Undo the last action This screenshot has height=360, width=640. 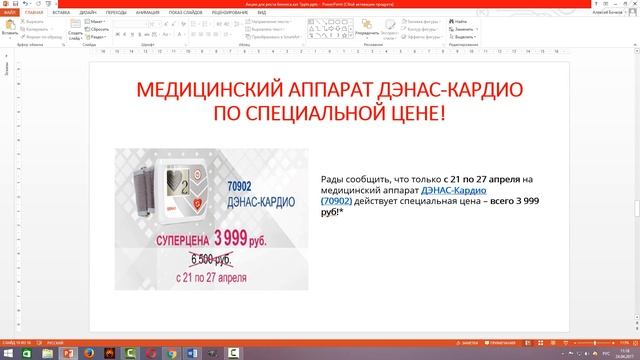pyautogui.click(x=25, y=4)
